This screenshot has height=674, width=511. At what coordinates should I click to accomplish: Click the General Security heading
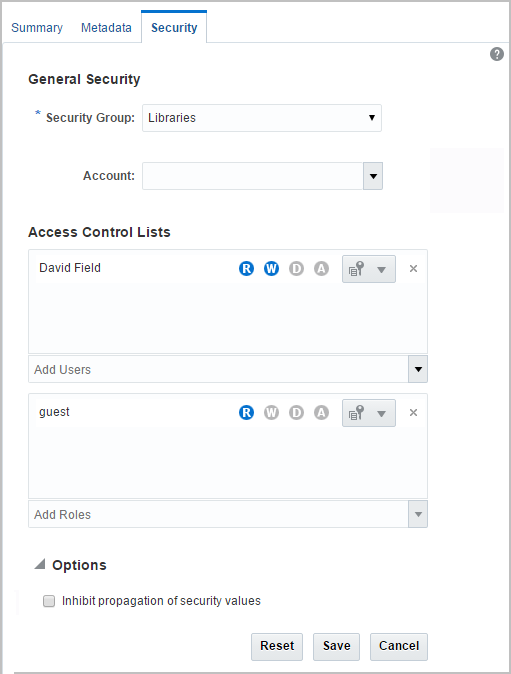point(84,79)
